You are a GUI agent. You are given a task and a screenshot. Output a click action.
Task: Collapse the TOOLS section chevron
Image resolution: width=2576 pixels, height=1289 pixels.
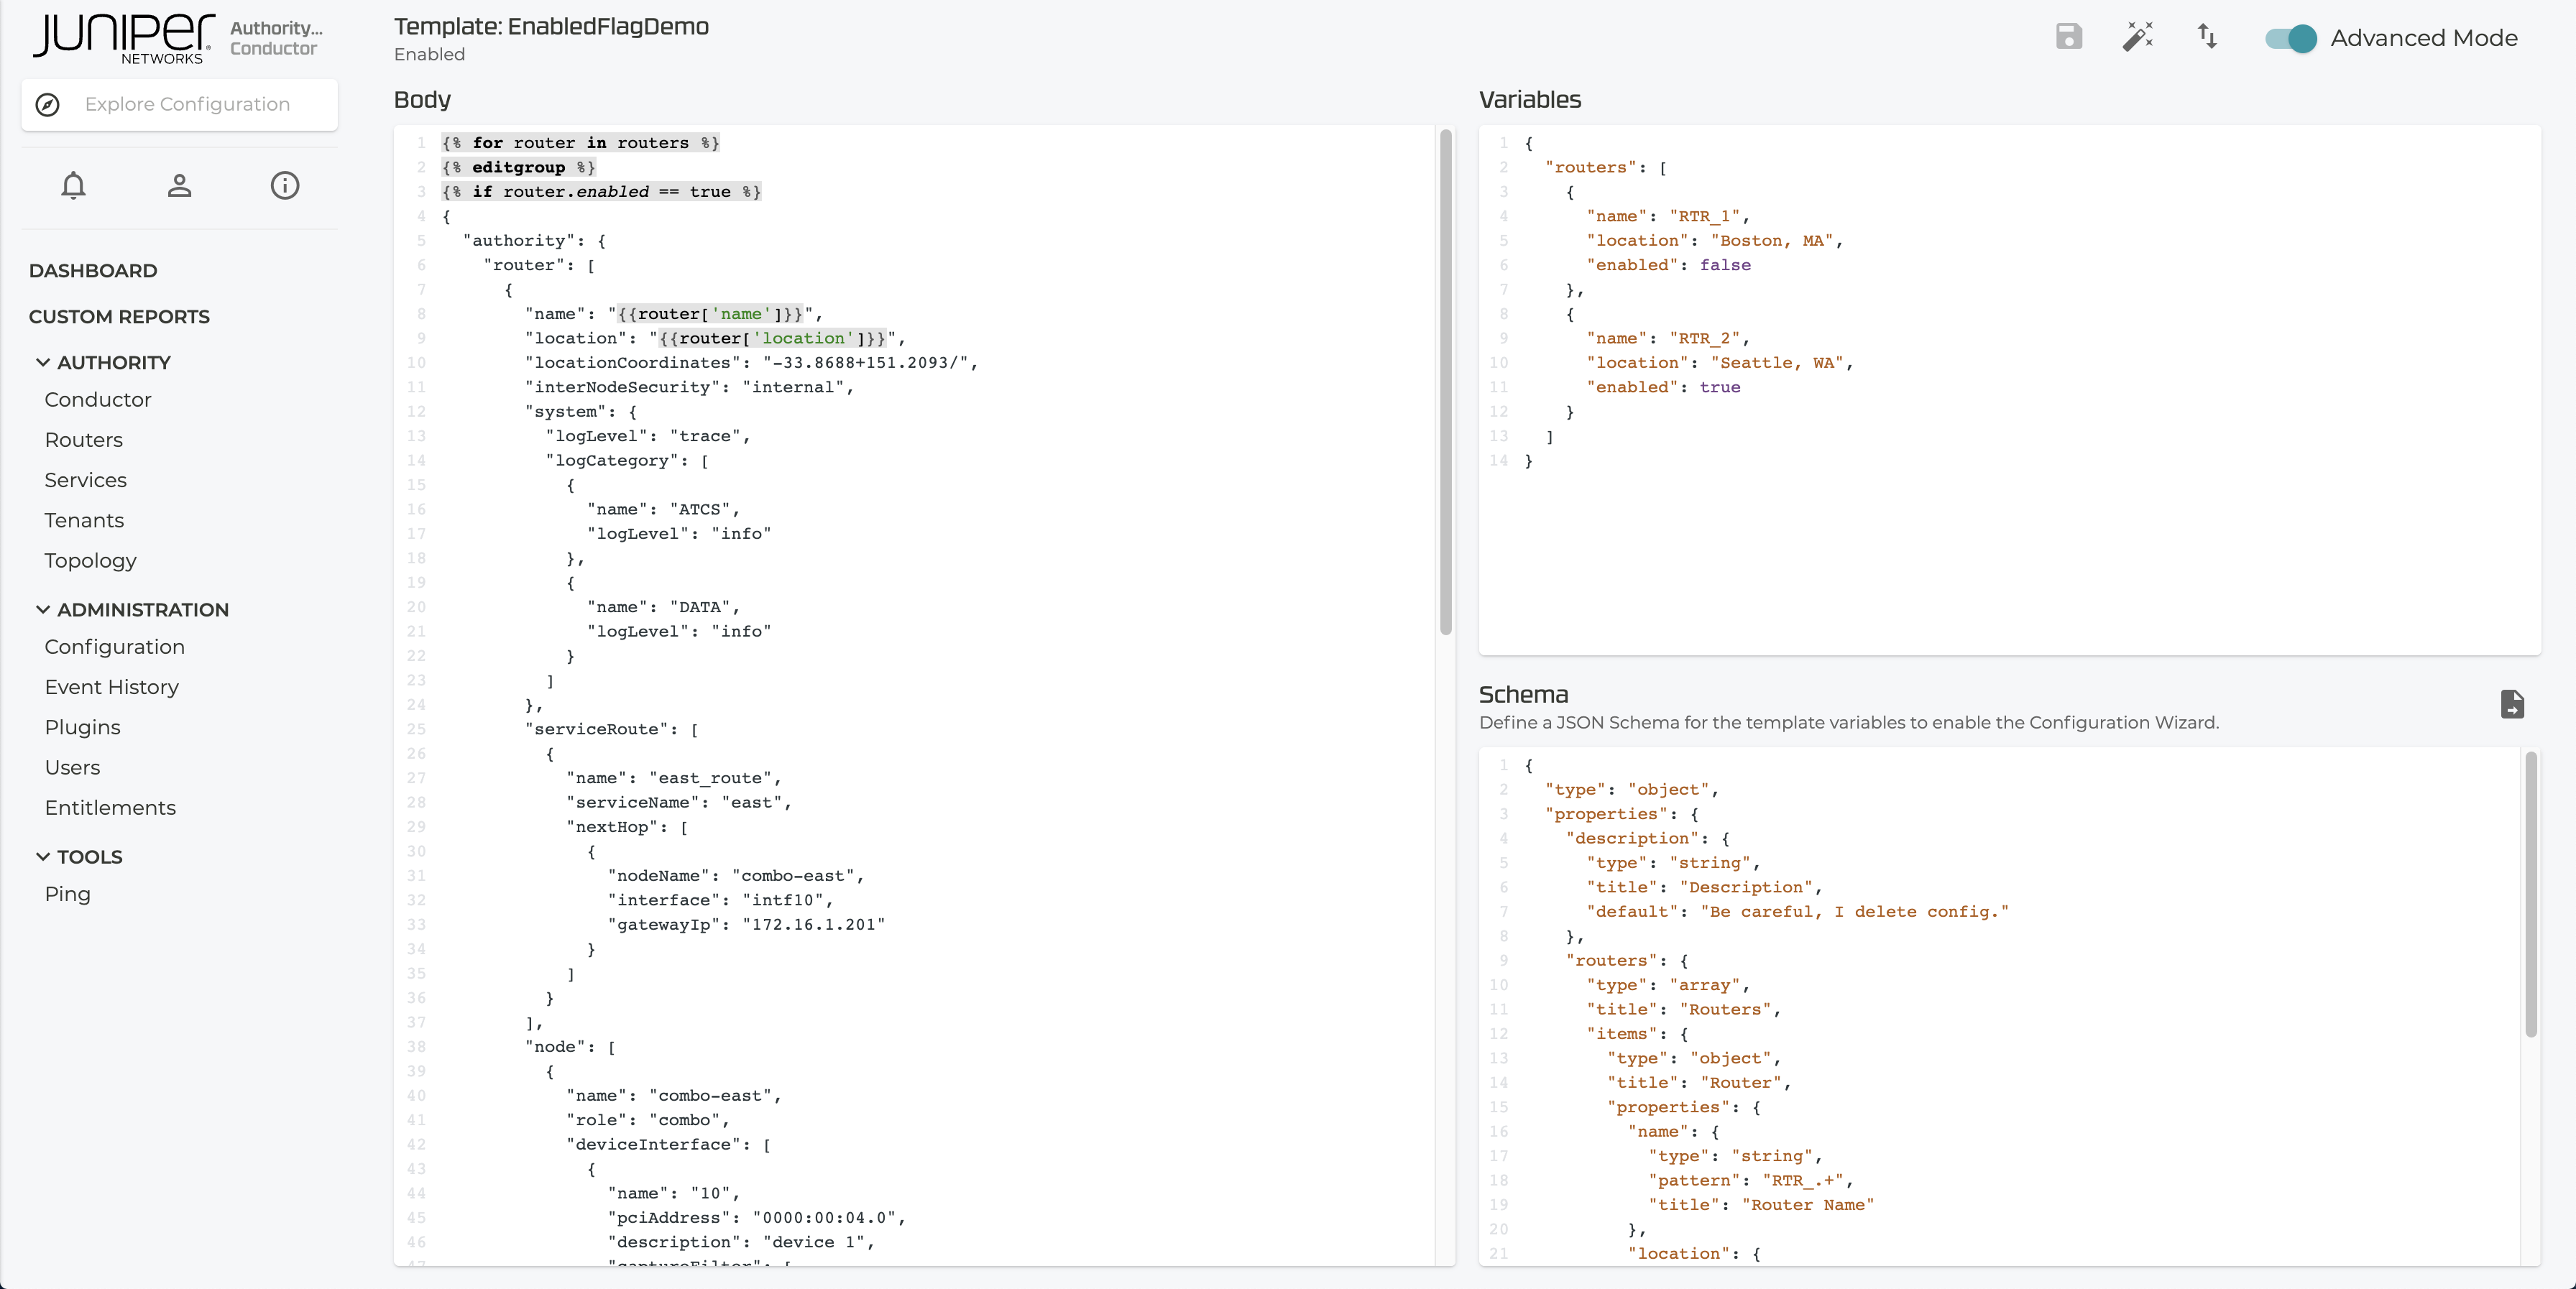[43, 856]
